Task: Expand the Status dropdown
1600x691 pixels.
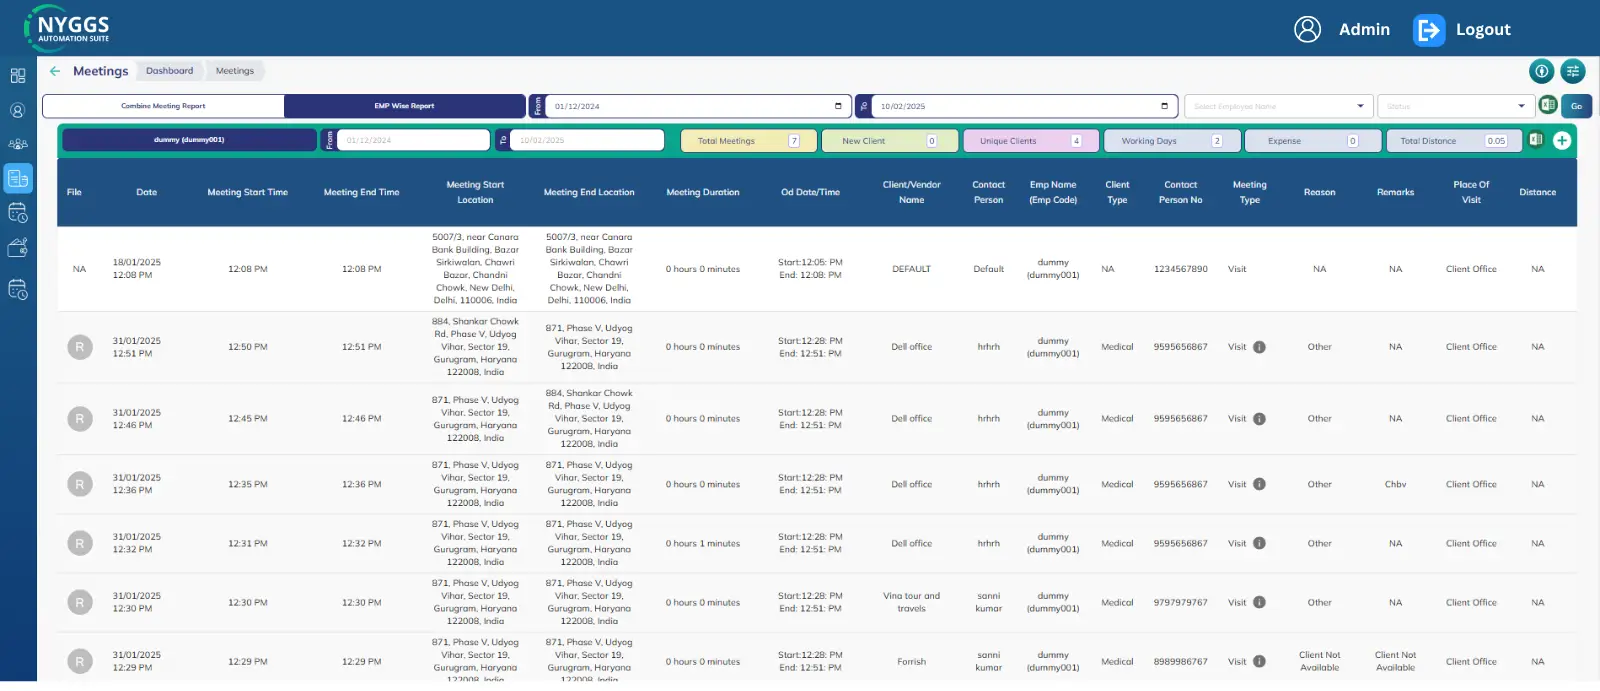Action: pyautogui.click(x=1454, y=106)
